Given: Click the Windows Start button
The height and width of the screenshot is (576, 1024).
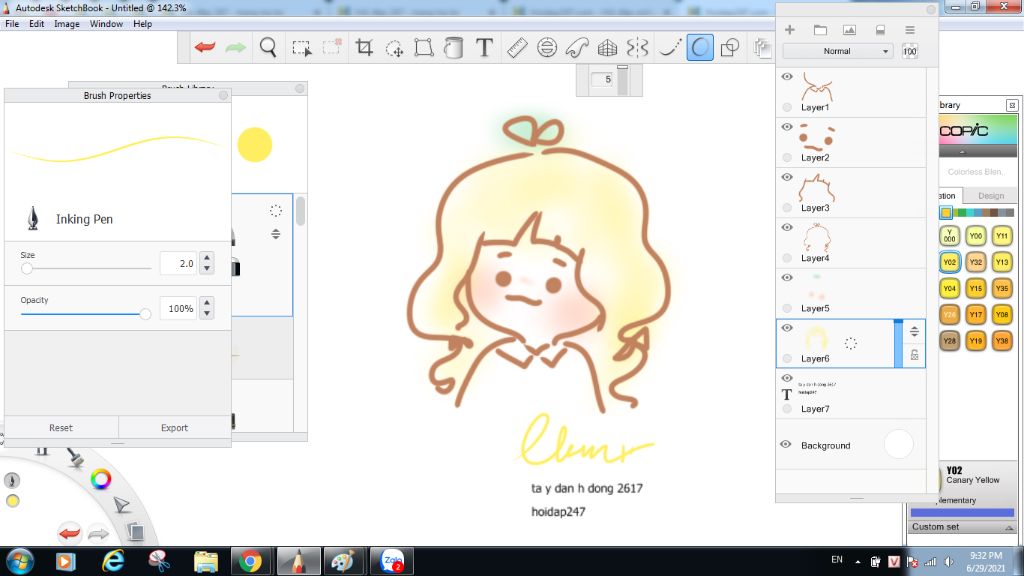Looking at the screenshot, I should pos(20,561).
